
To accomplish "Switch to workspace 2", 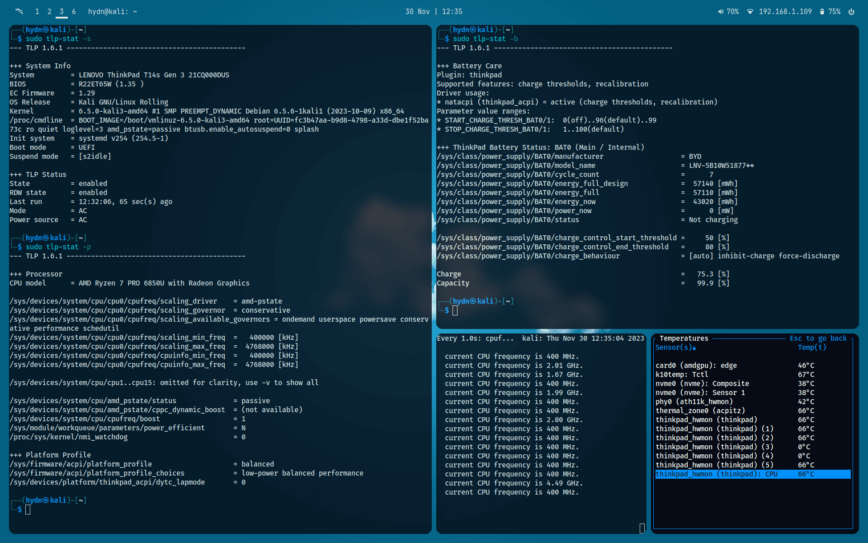I will coord(49,12).
